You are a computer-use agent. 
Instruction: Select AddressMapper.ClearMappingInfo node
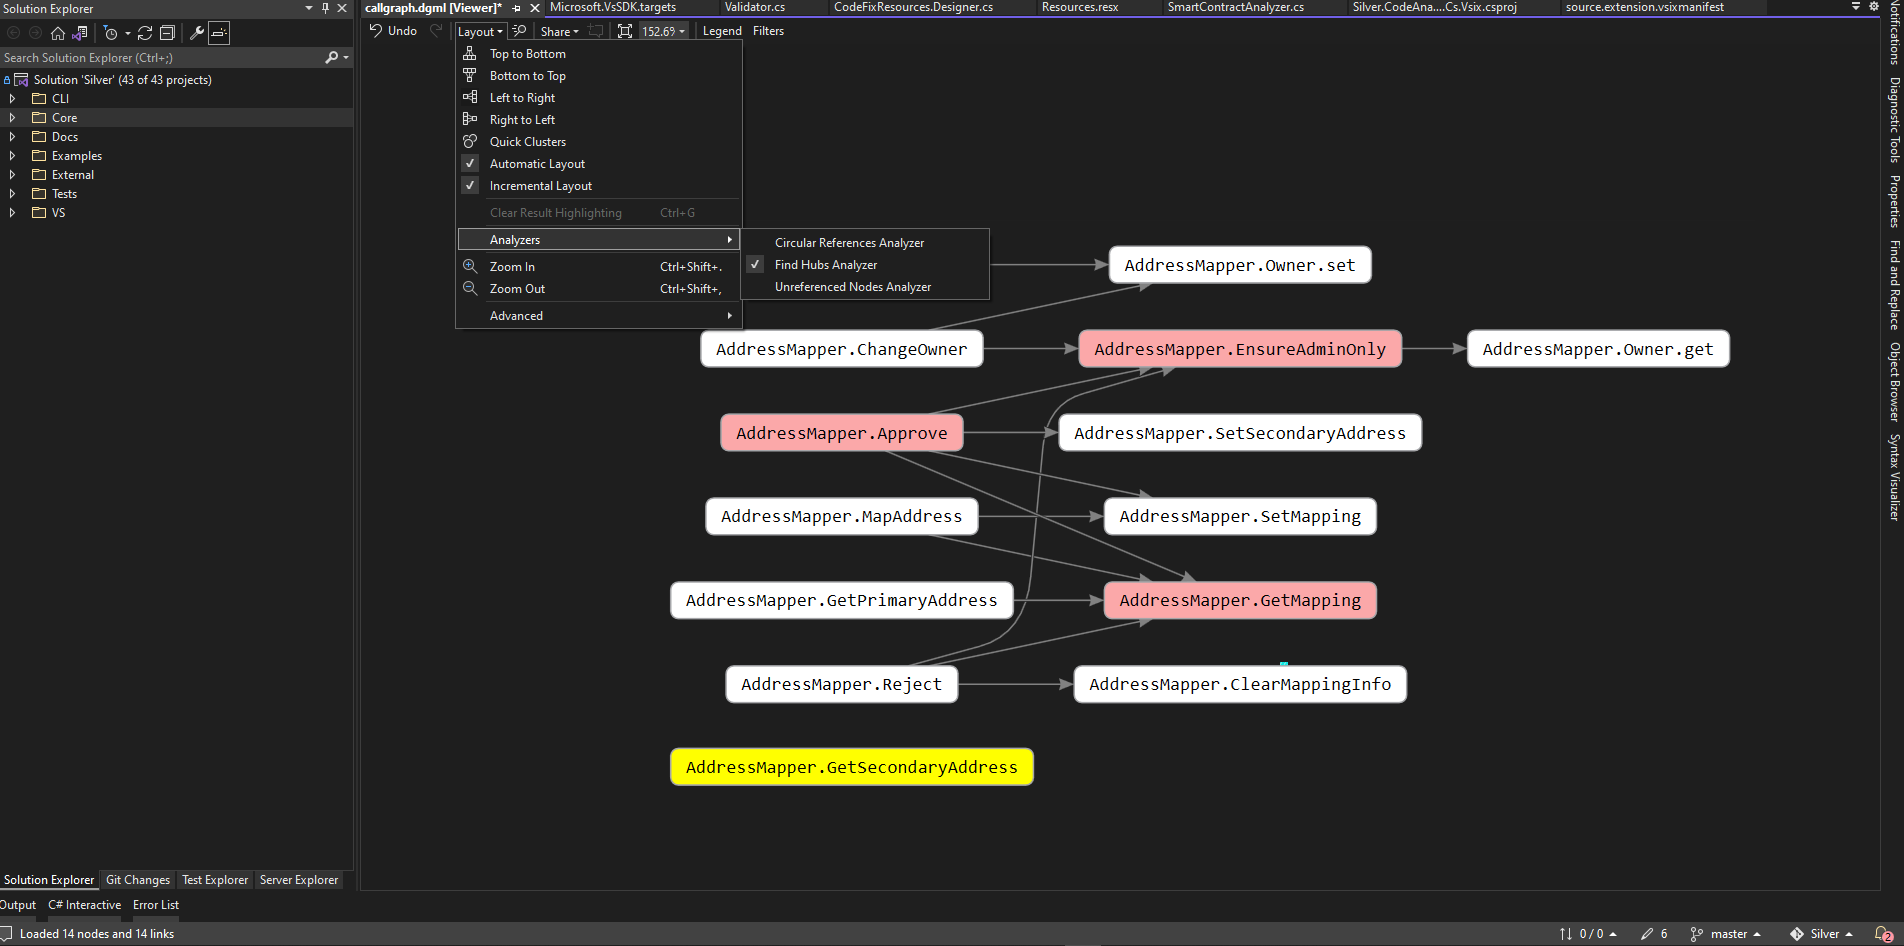1240,684
